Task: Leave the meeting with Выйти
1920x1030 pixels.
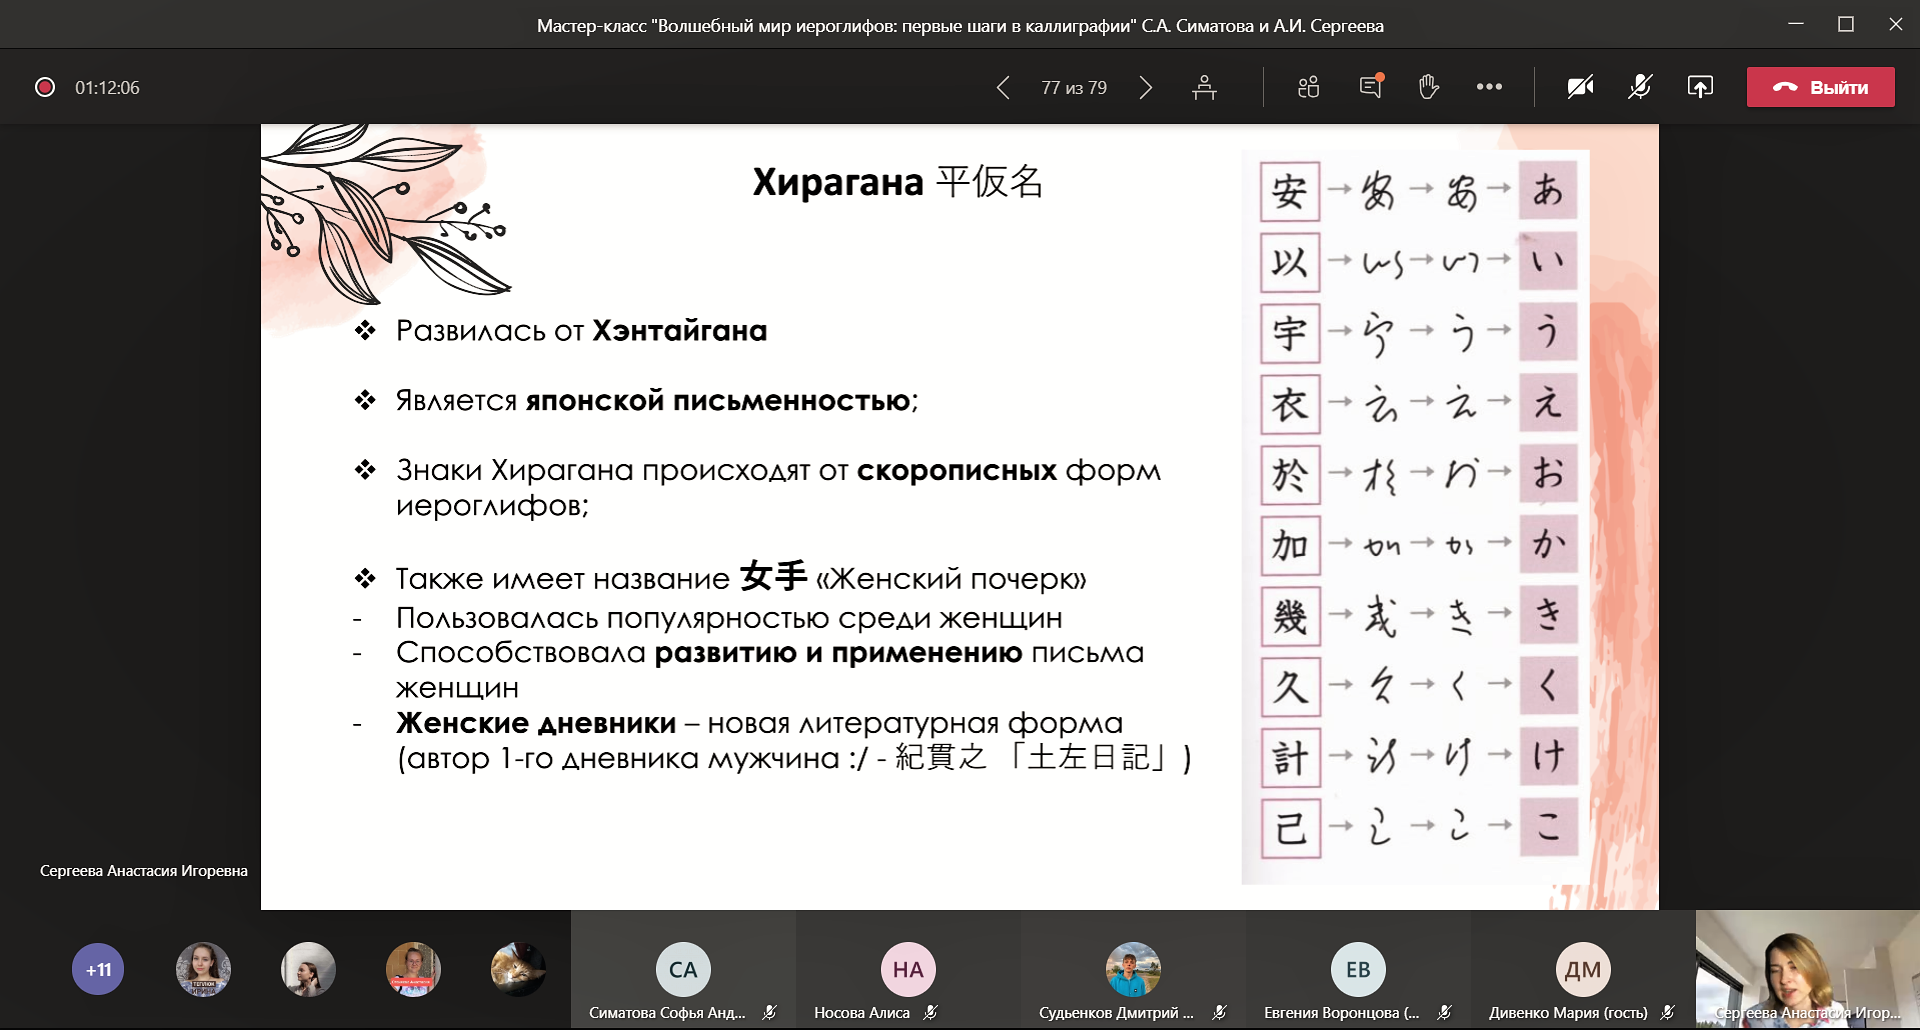Action: pyautogui.click(x=1820, y=87)
